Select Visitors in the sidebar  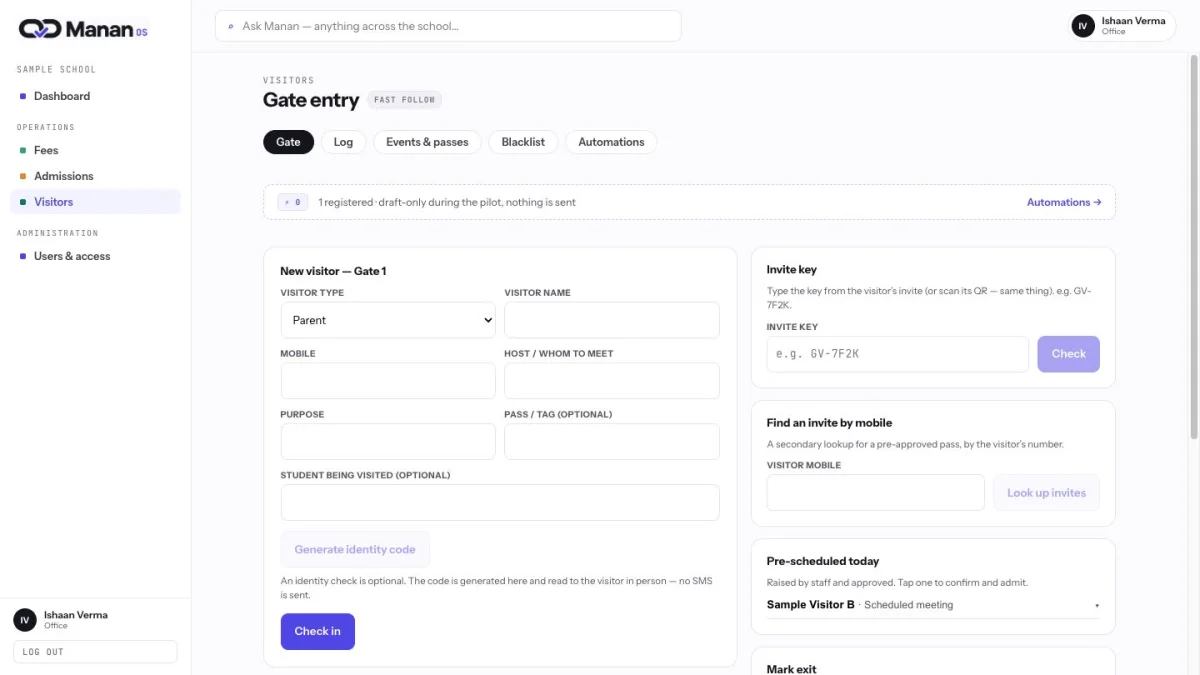pos(96,202)
